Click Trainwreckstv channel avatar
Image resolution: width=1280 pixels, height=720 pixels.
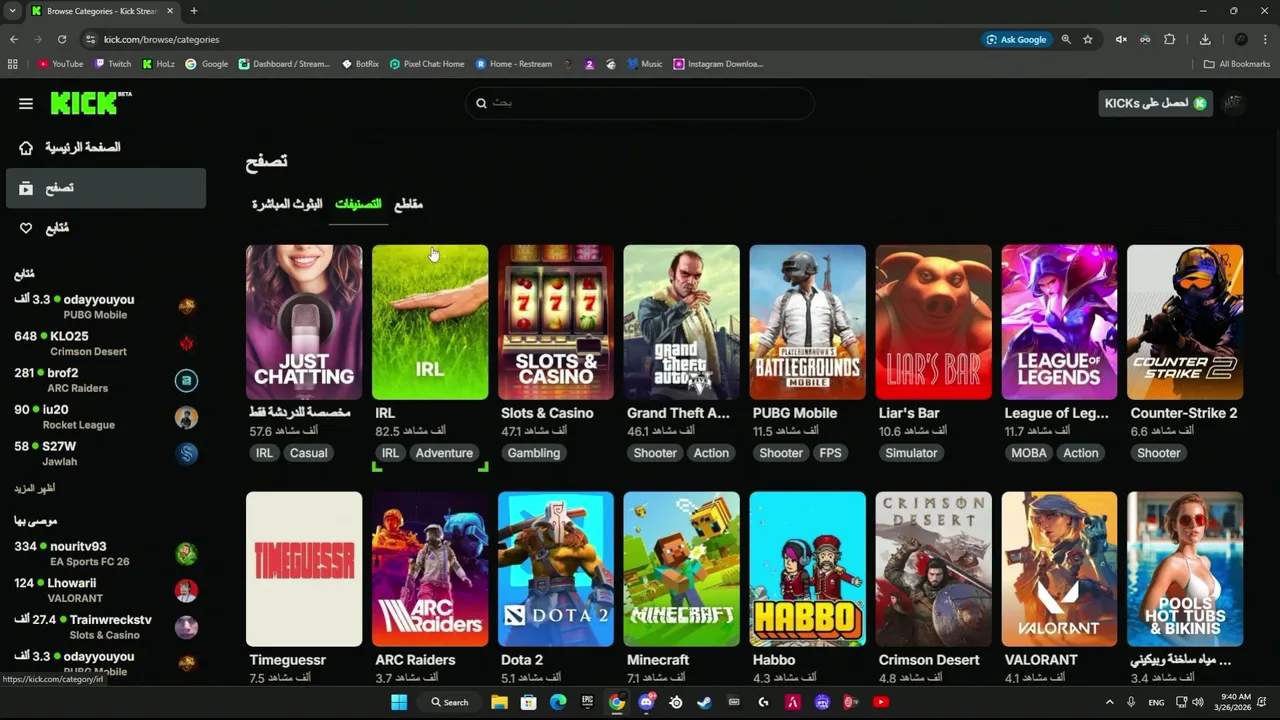186,627
